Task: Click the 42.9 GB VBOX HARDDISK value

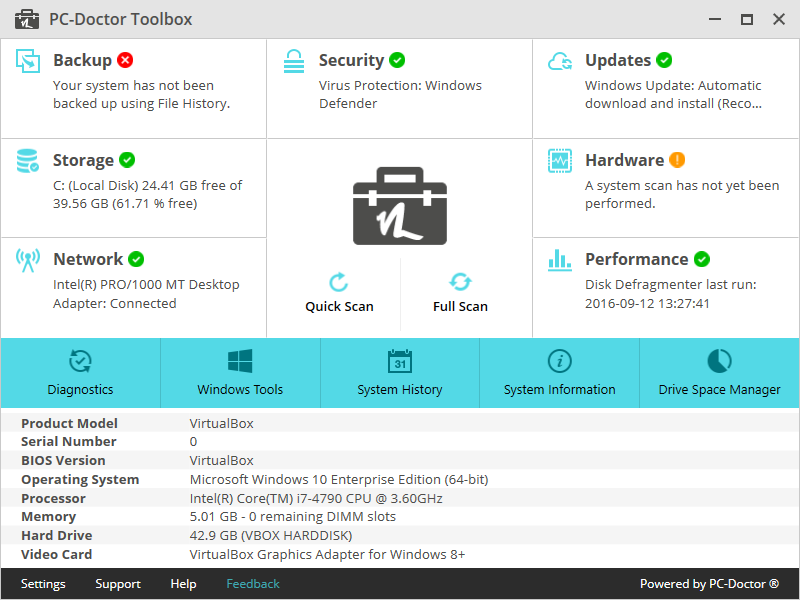Action: click(271, 536)
